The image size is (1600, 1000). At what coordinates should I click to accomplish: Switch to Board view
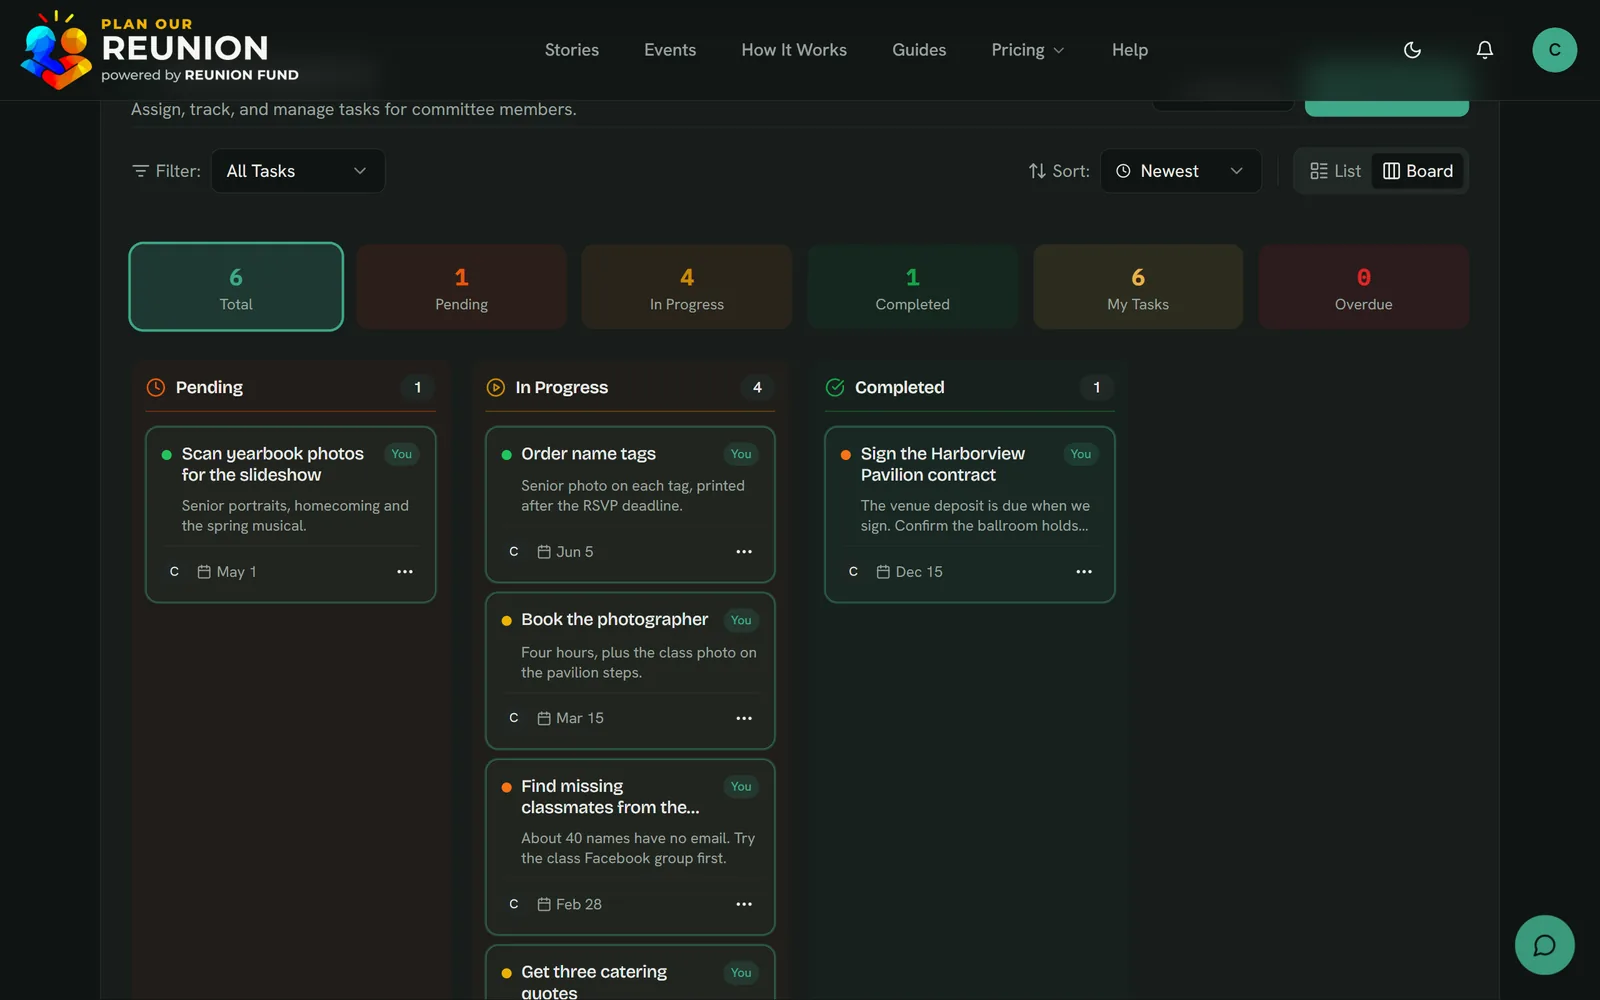[1418, 171]
